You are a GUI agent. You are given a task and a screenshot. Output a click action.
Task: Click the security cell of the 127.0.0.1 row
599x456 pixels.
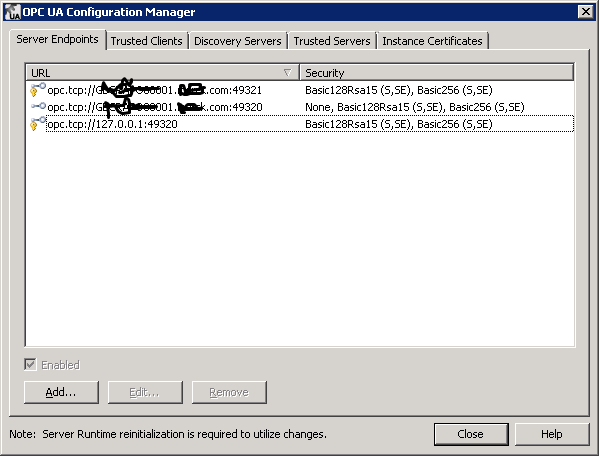(399, 124)
